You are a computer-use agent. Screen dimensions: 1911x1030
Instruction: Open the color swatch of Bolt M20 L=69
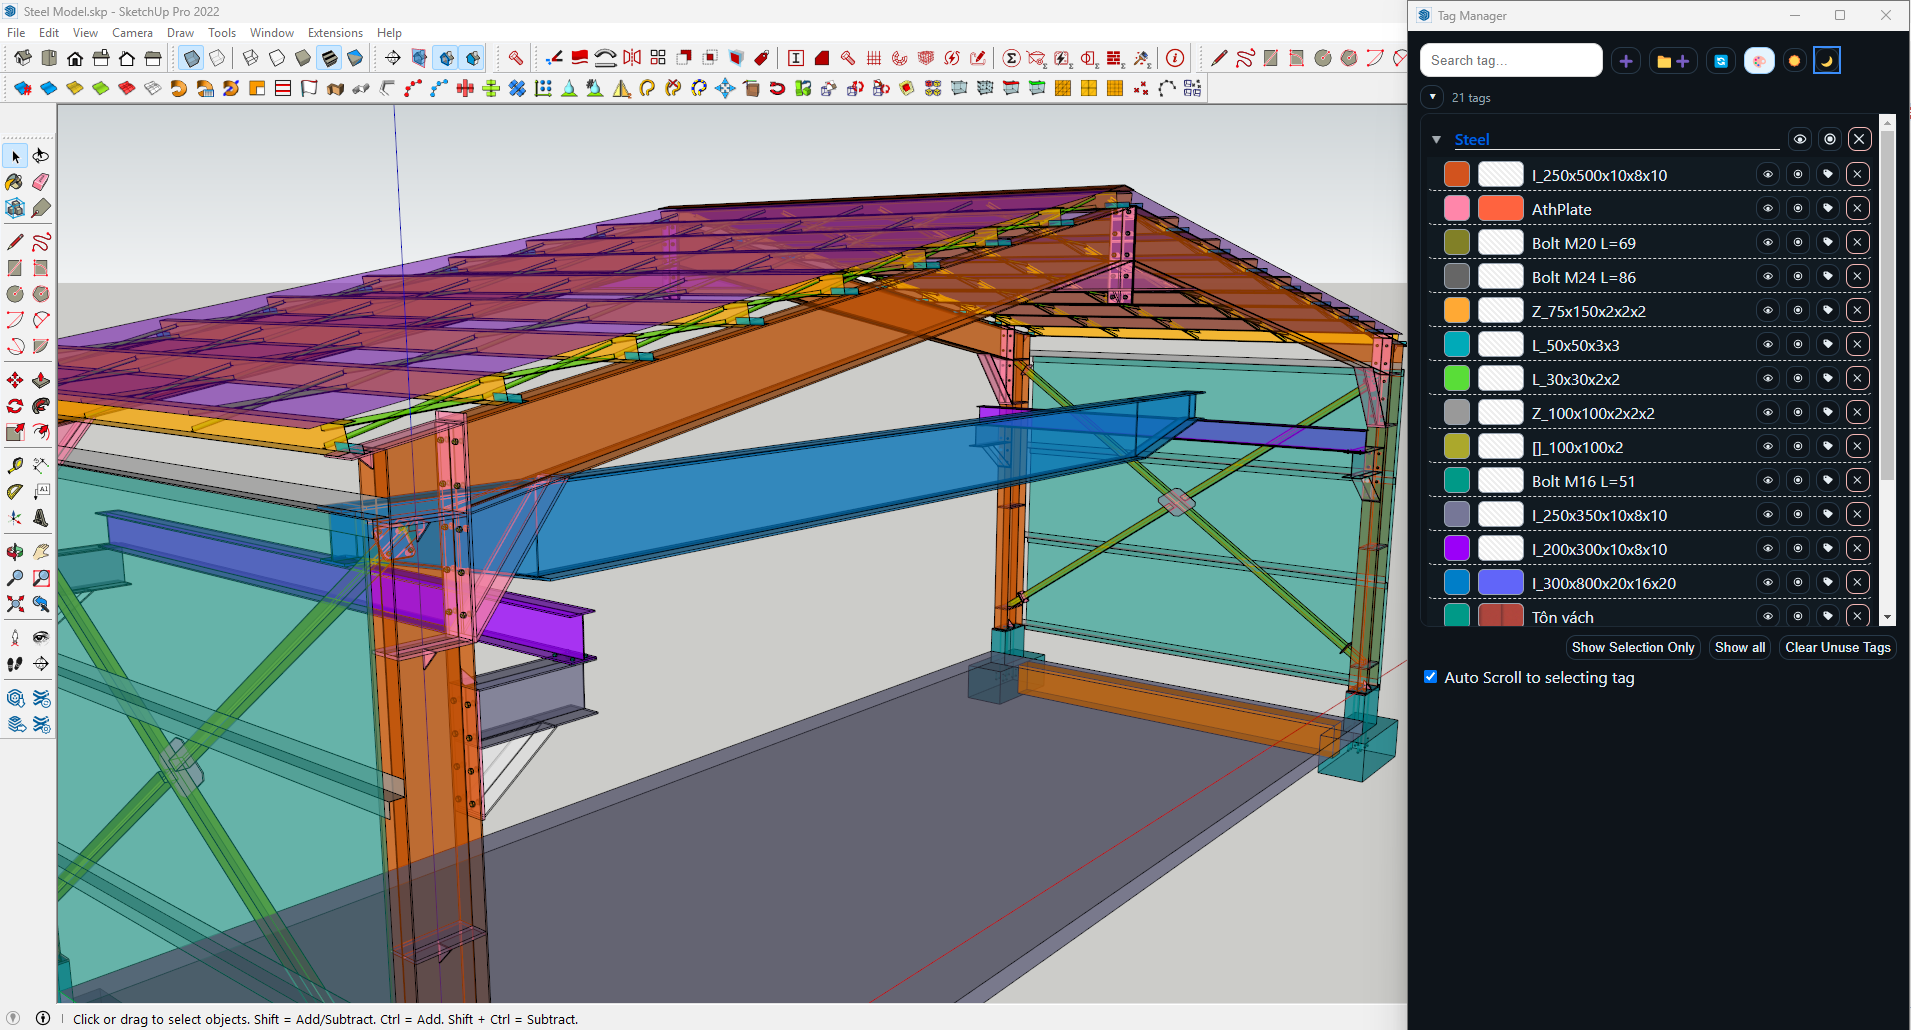[1457, 243]
